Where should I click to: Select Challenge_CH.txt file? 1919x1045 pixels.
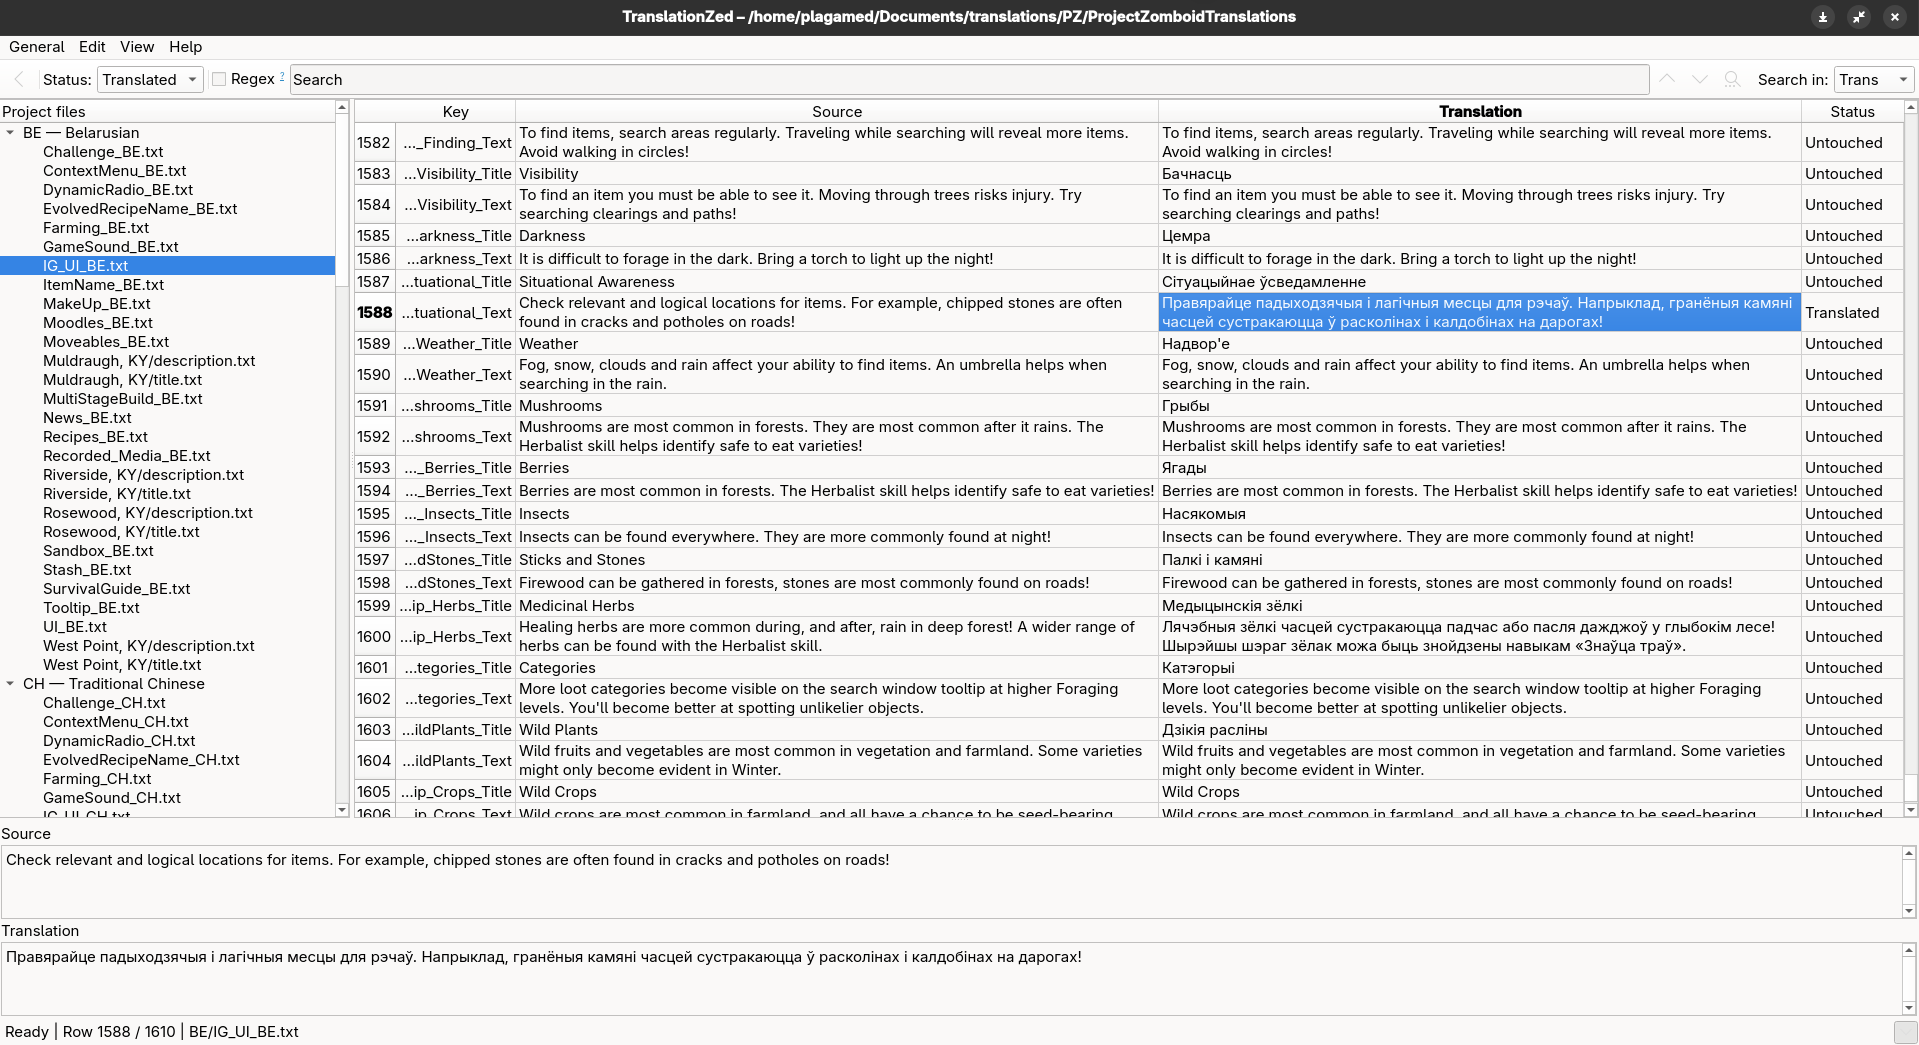pos(104,703)
